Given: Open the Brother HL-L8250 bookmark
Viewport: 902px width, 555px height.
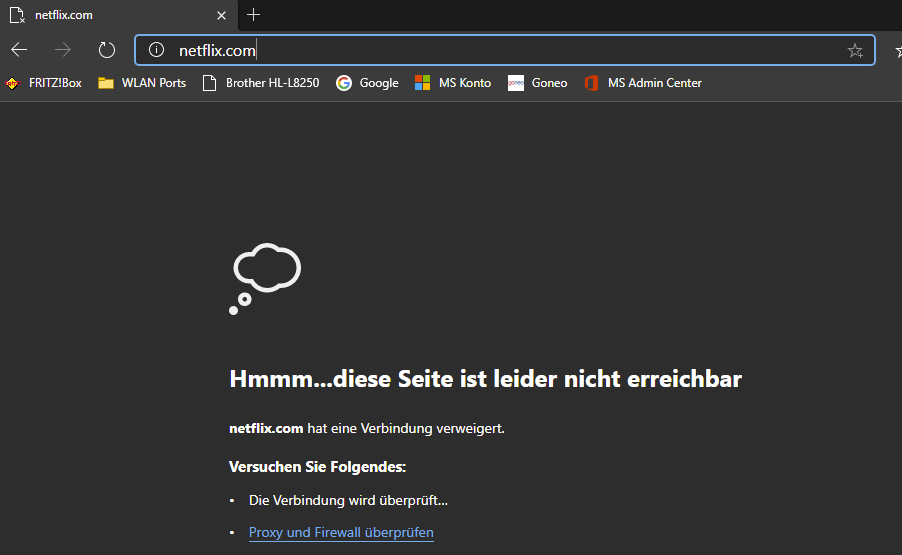Looking at the screenshot, I should [261, 83].
